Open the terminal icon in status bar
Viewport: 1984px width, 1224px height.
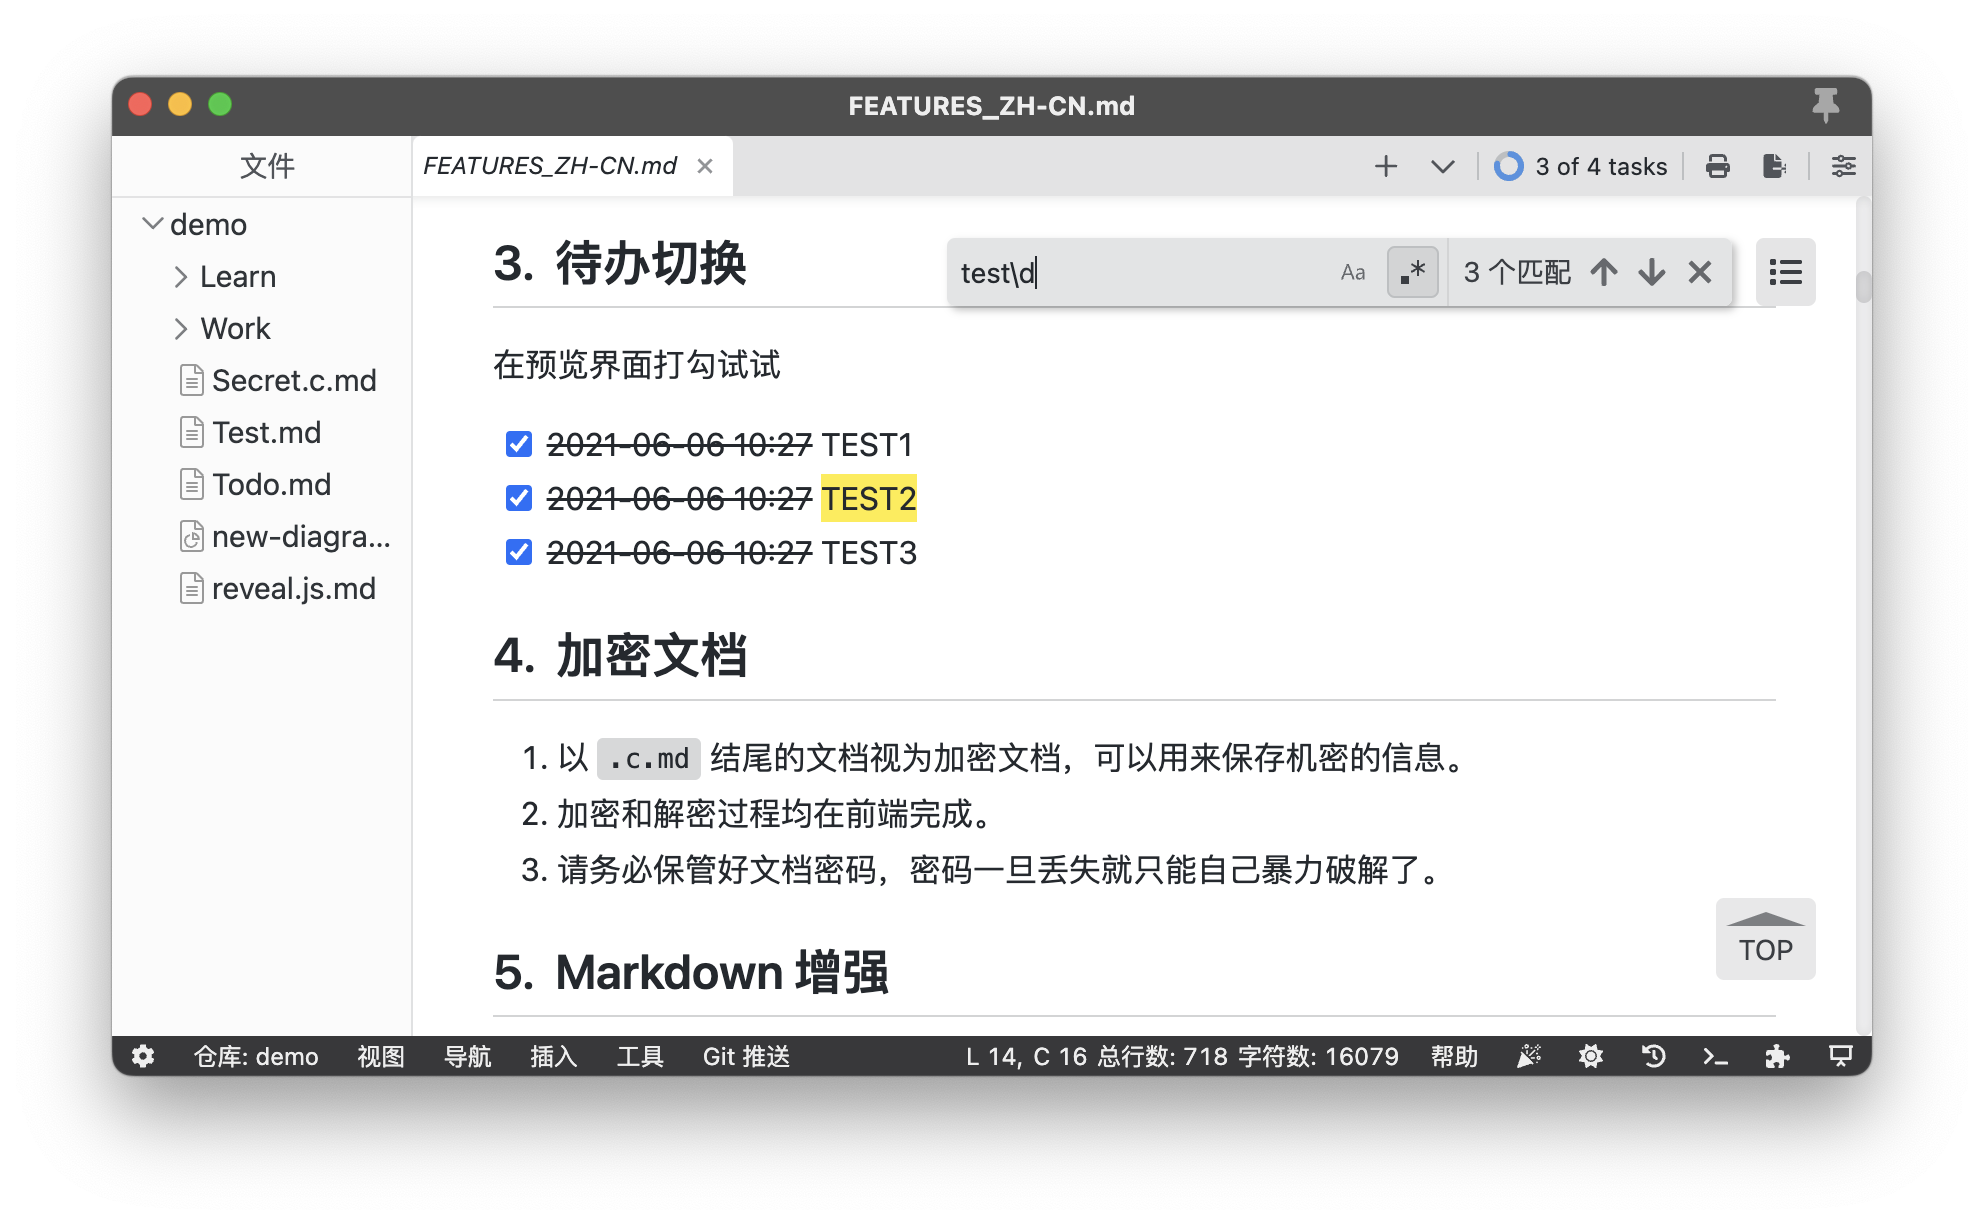1715,1057
